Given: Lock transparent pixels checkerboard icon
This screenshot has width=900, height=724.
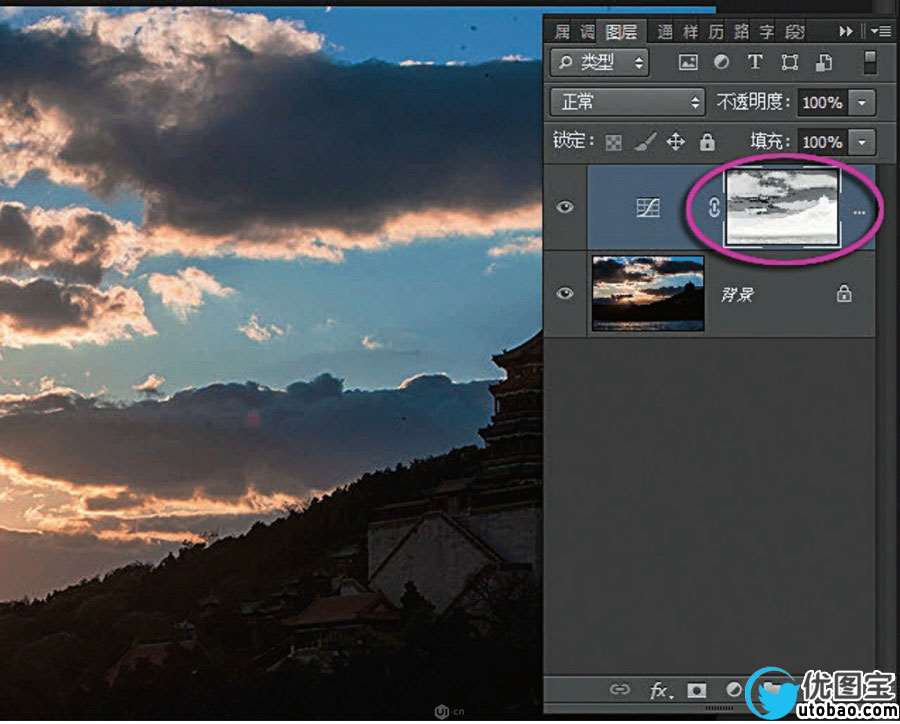Looking at the screenshot, I should pos(613,142).
